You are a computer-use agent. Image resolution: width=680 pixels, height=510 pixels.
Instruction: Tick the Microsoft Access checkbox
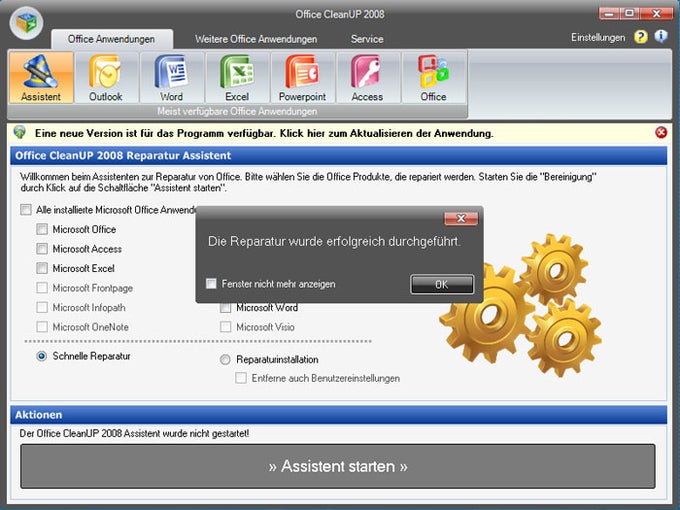coord(42,248)
